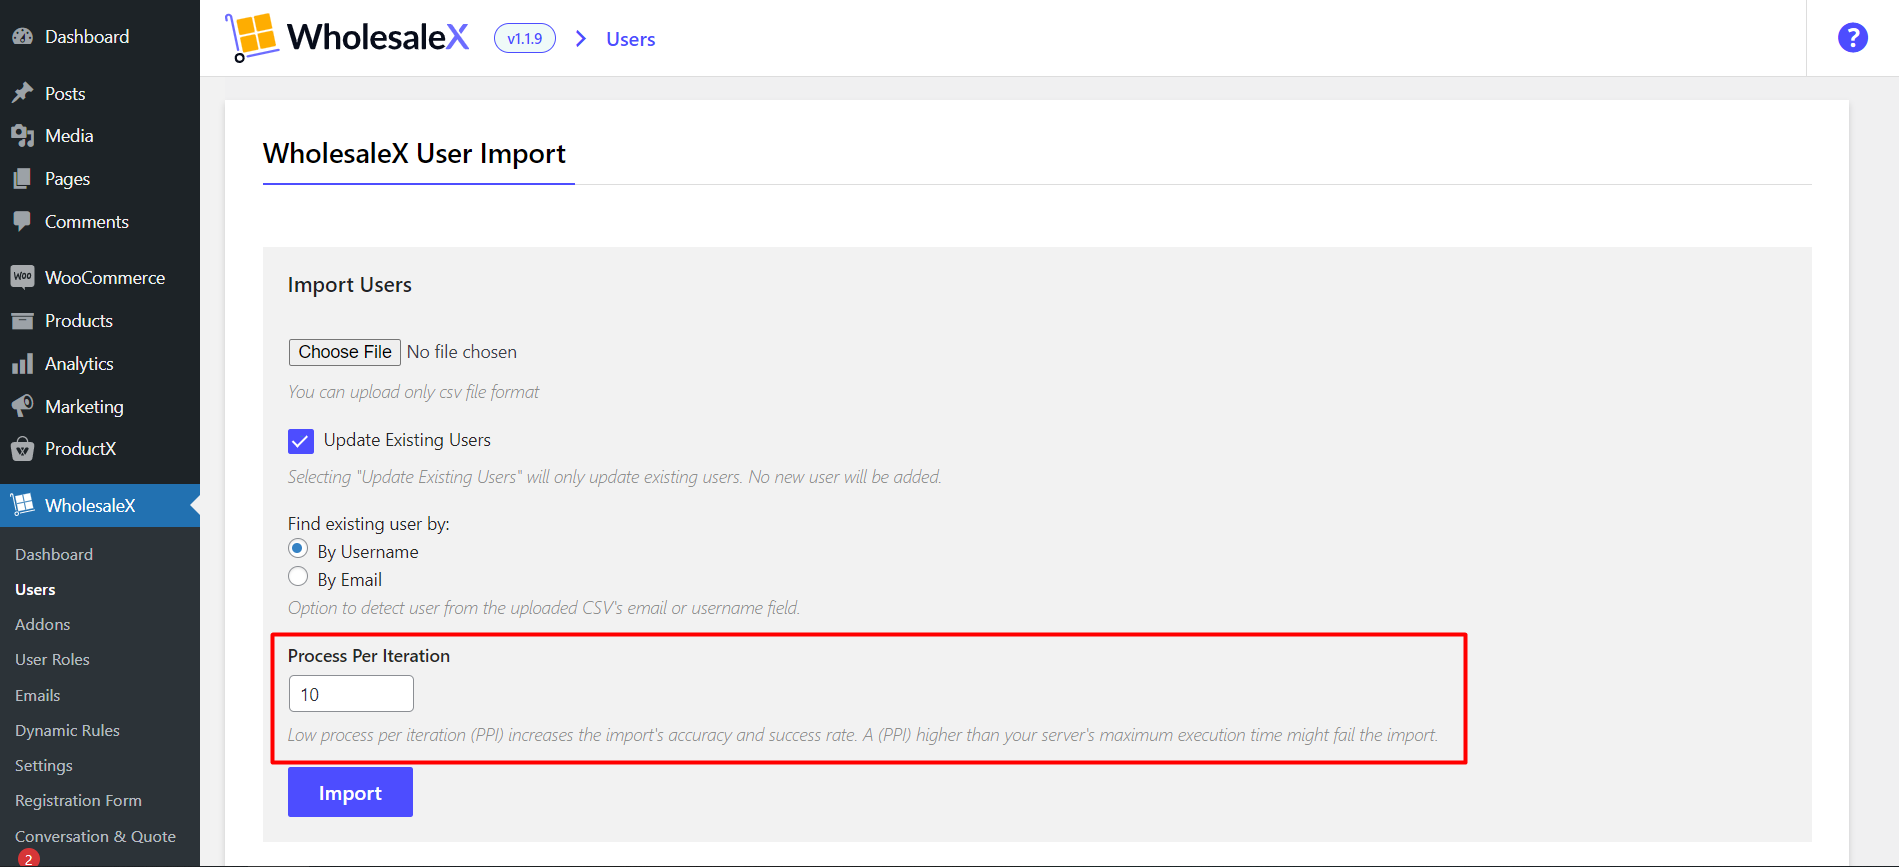Open the WholesaleX Settings submenu
Viewport: 1899px width, 867px height.
[x=44, y=766]
